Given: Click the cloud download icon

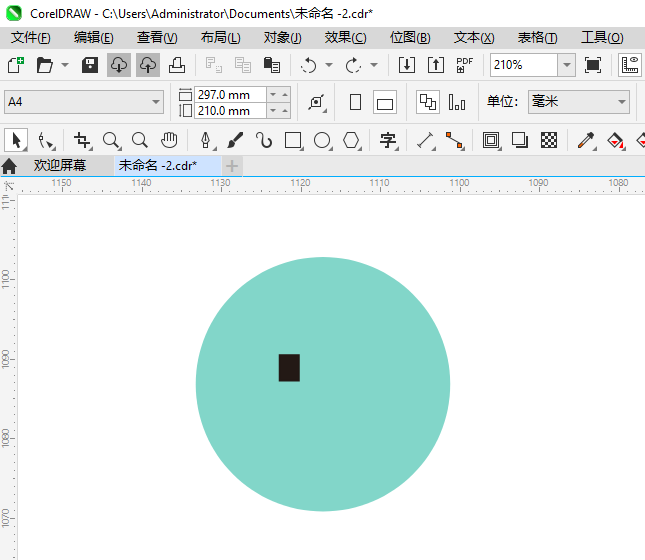Looking at the screenshot, I should [119, 65].
